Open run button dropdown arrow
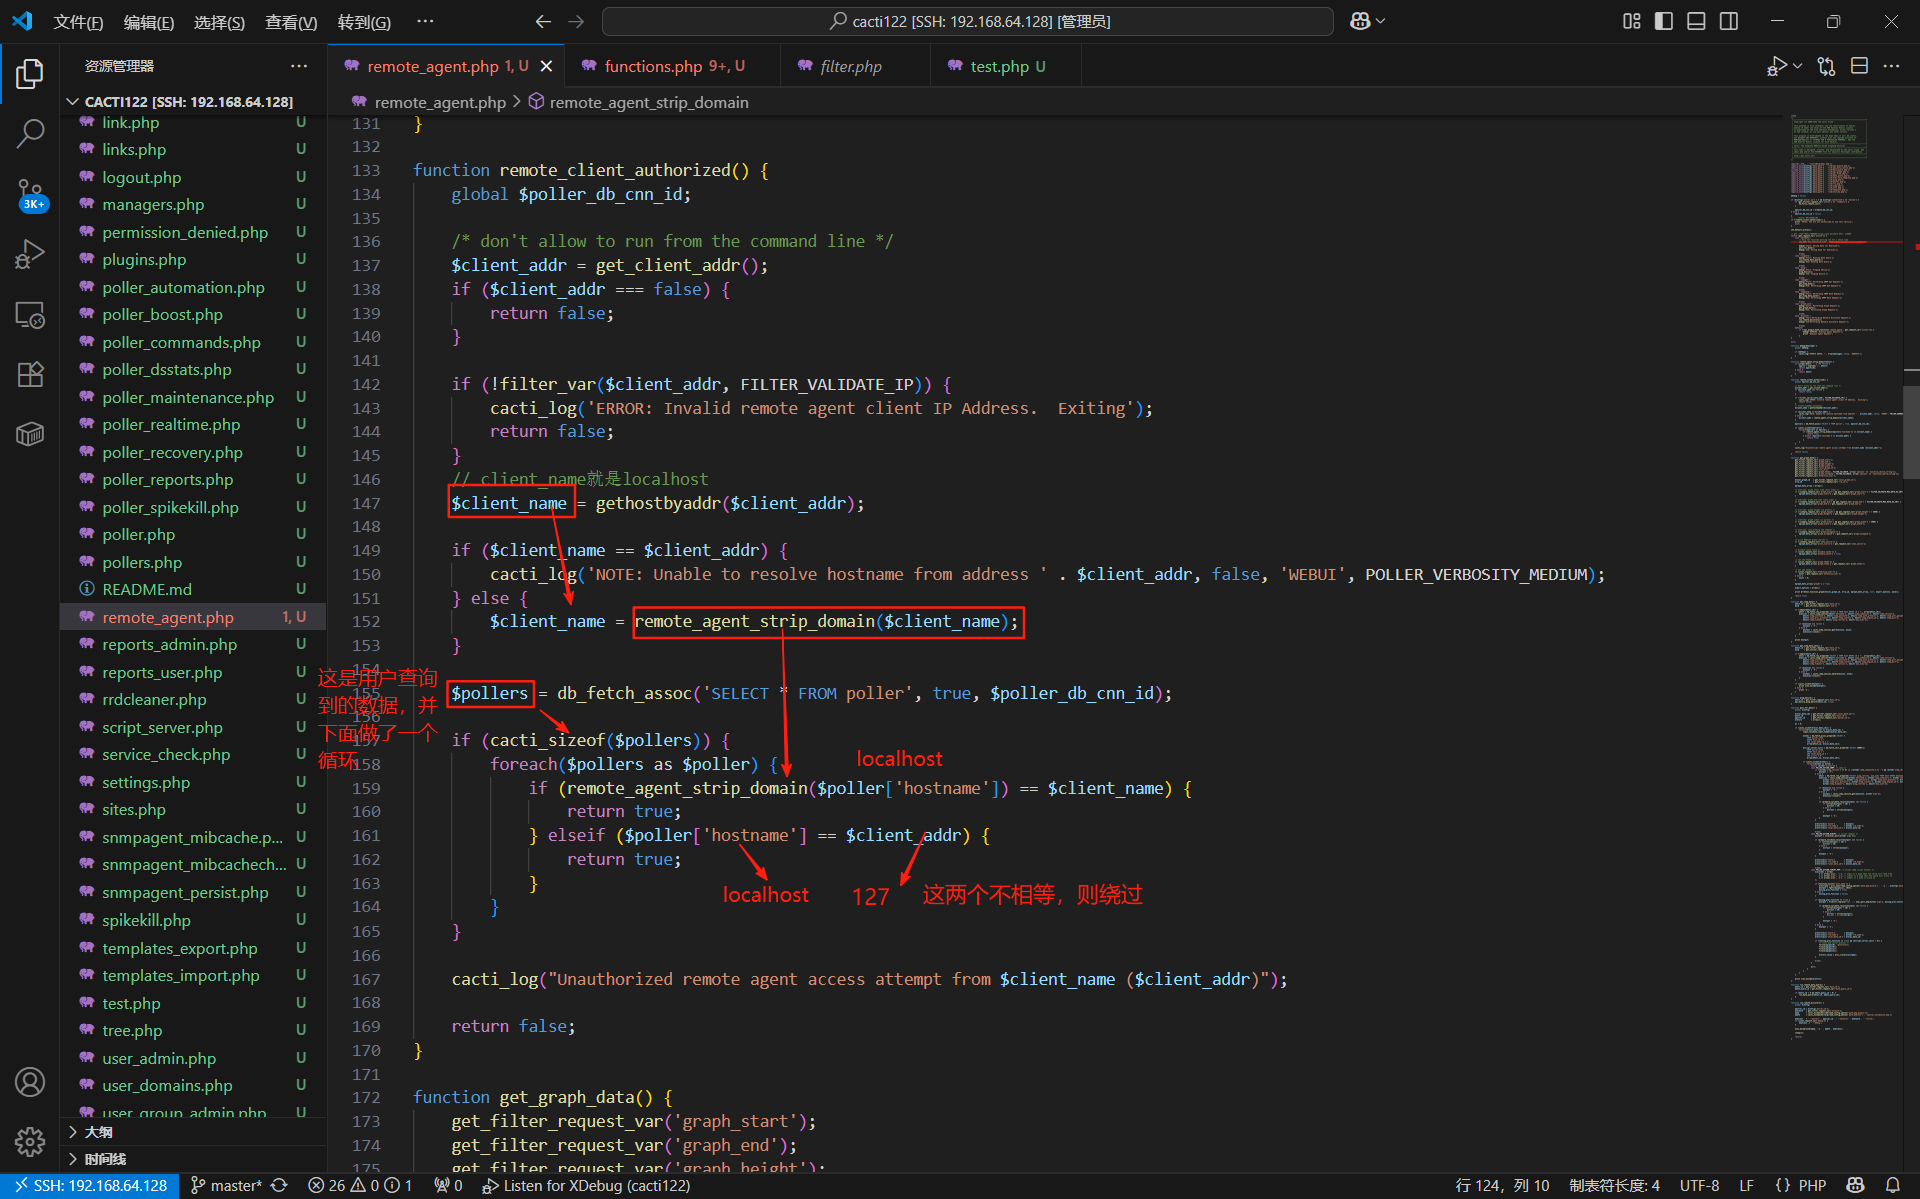 pyautogui.click(x=1797, y=66)
